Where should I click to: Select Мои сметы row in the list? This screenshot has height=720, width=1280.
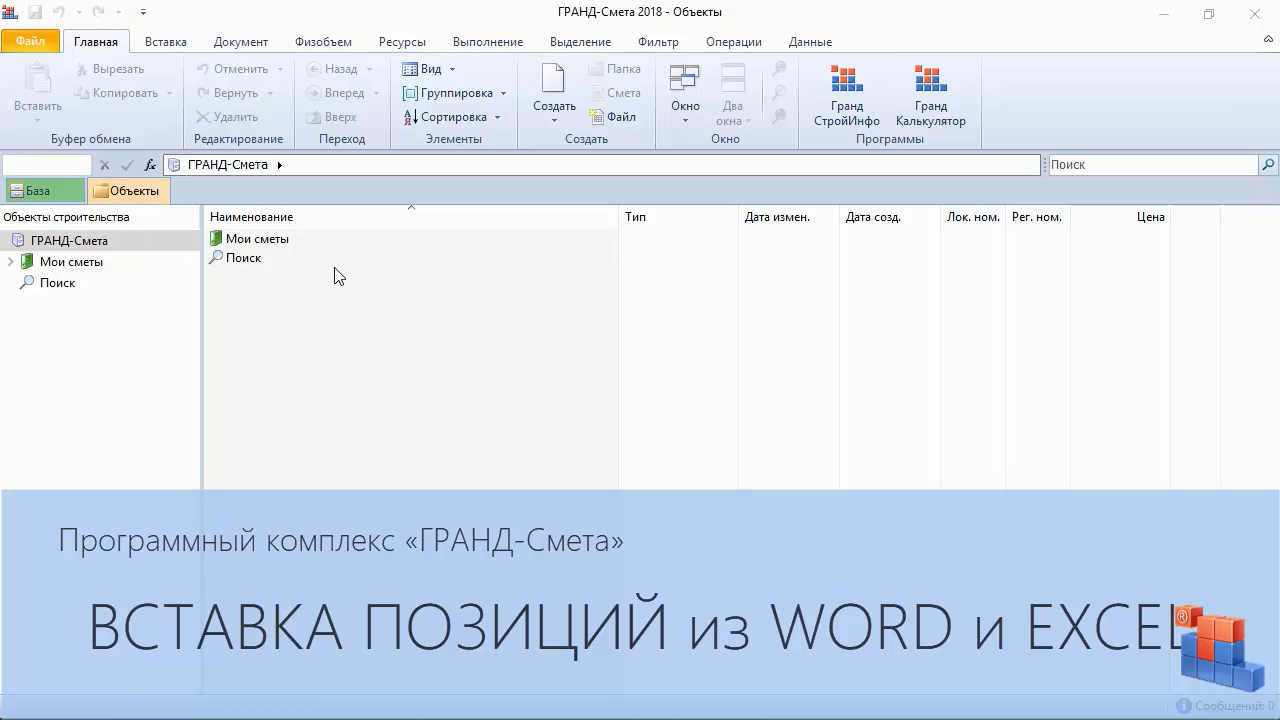pyautogui.click(x=257, y=239)
